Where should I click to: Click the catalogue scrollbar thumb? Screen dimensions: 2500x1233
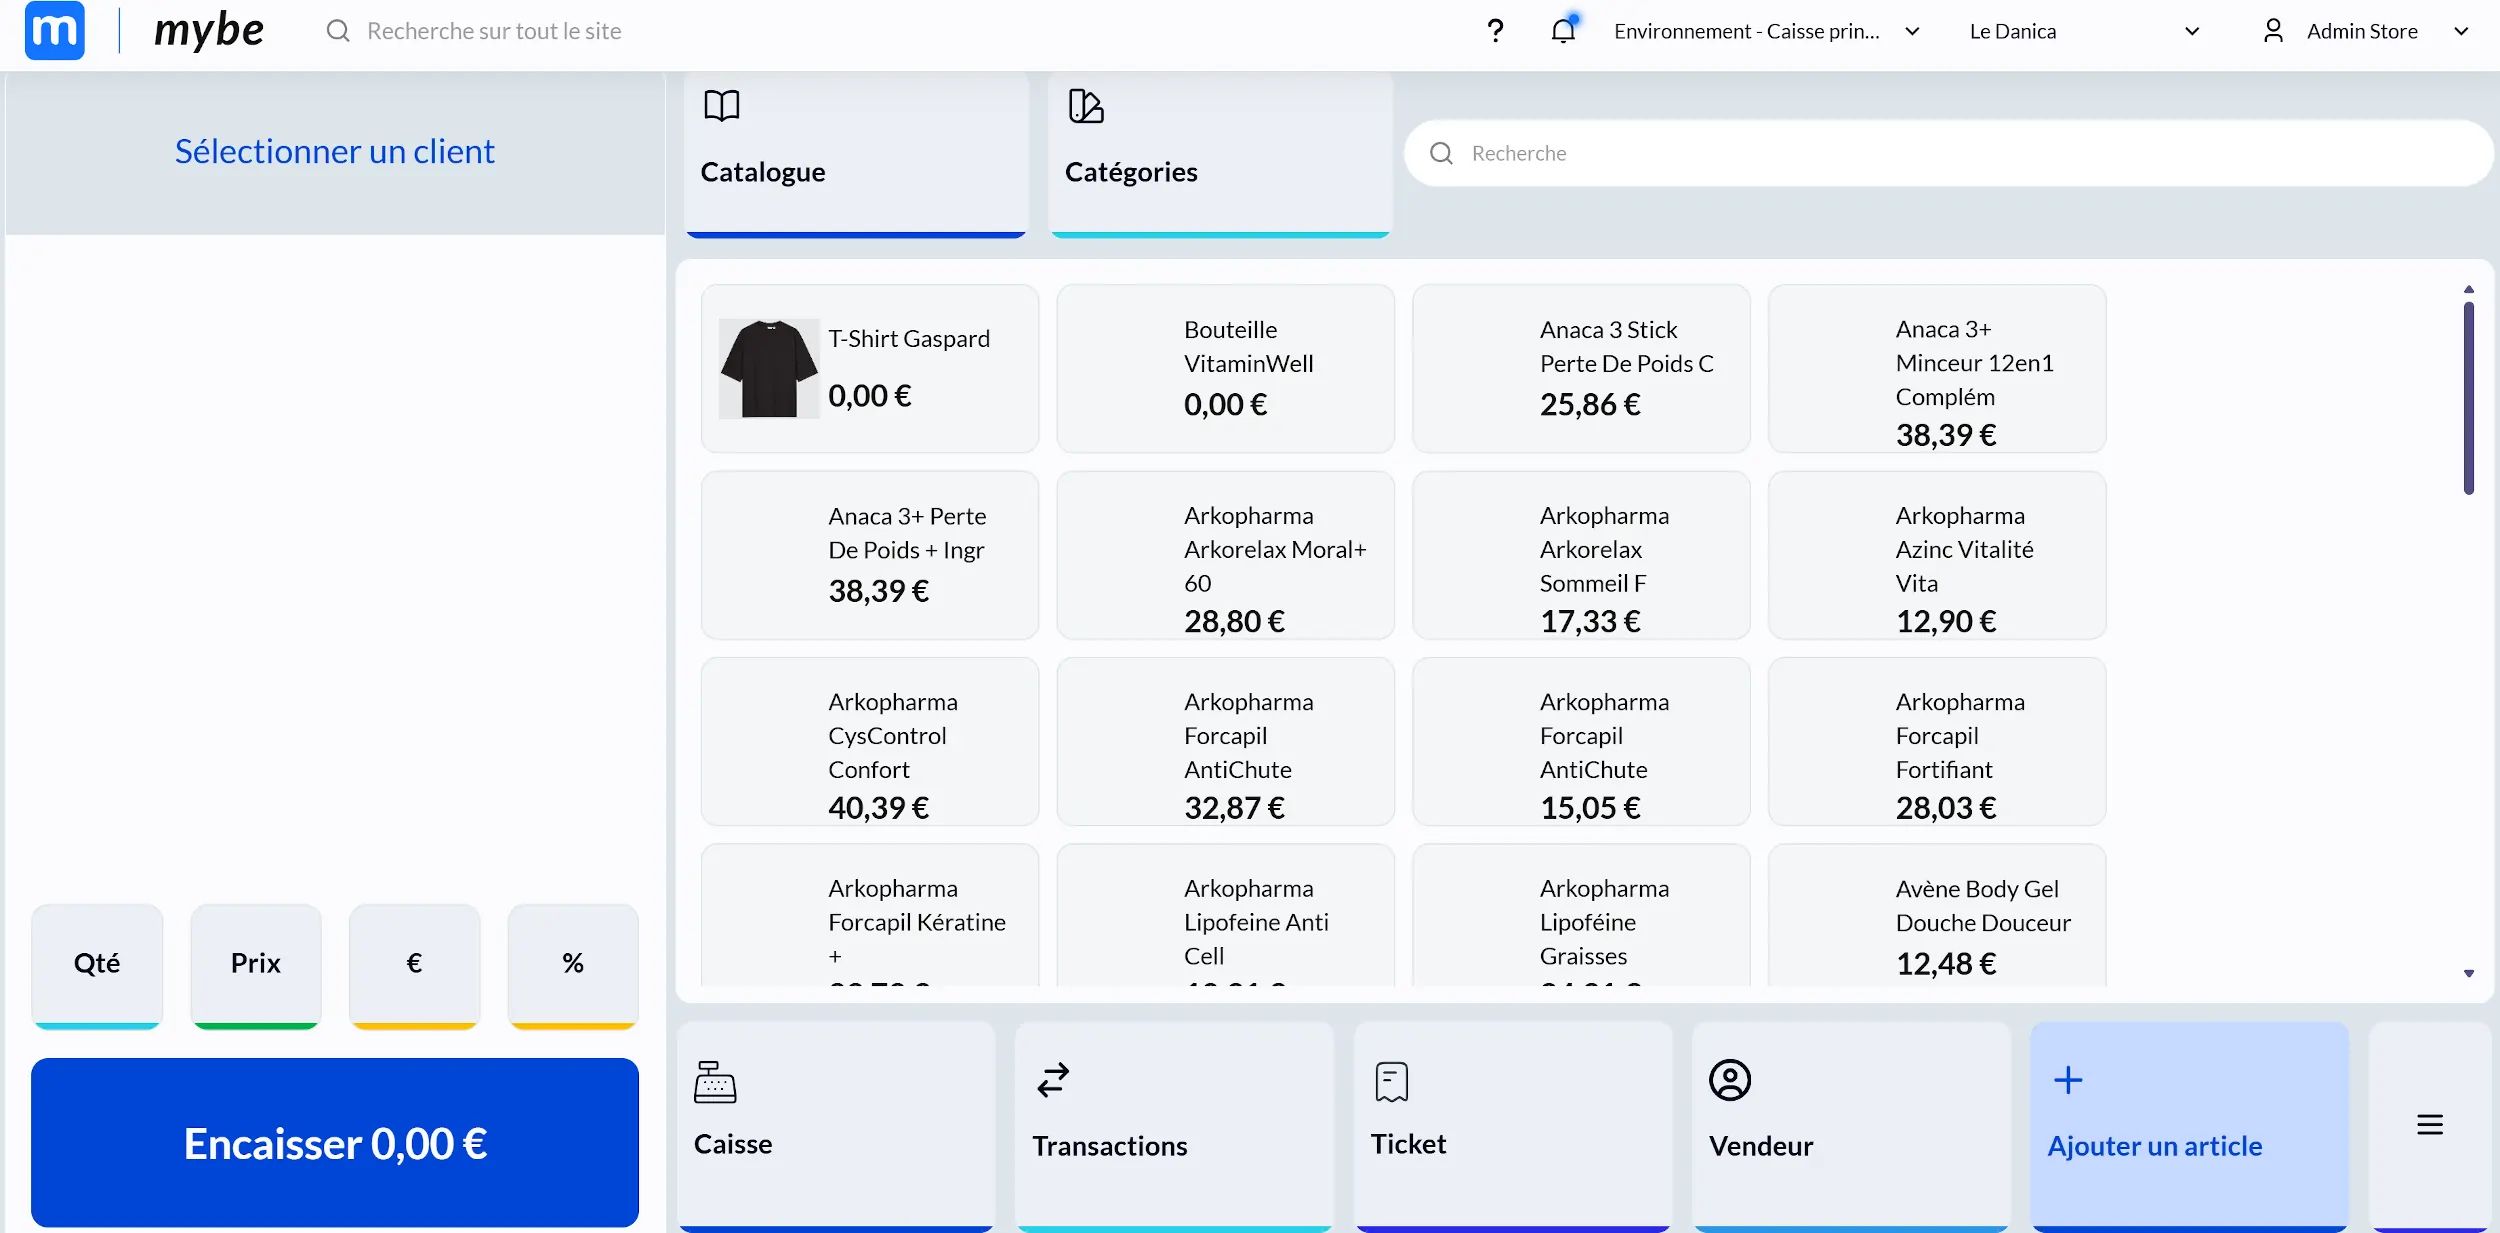point(2468,398)
